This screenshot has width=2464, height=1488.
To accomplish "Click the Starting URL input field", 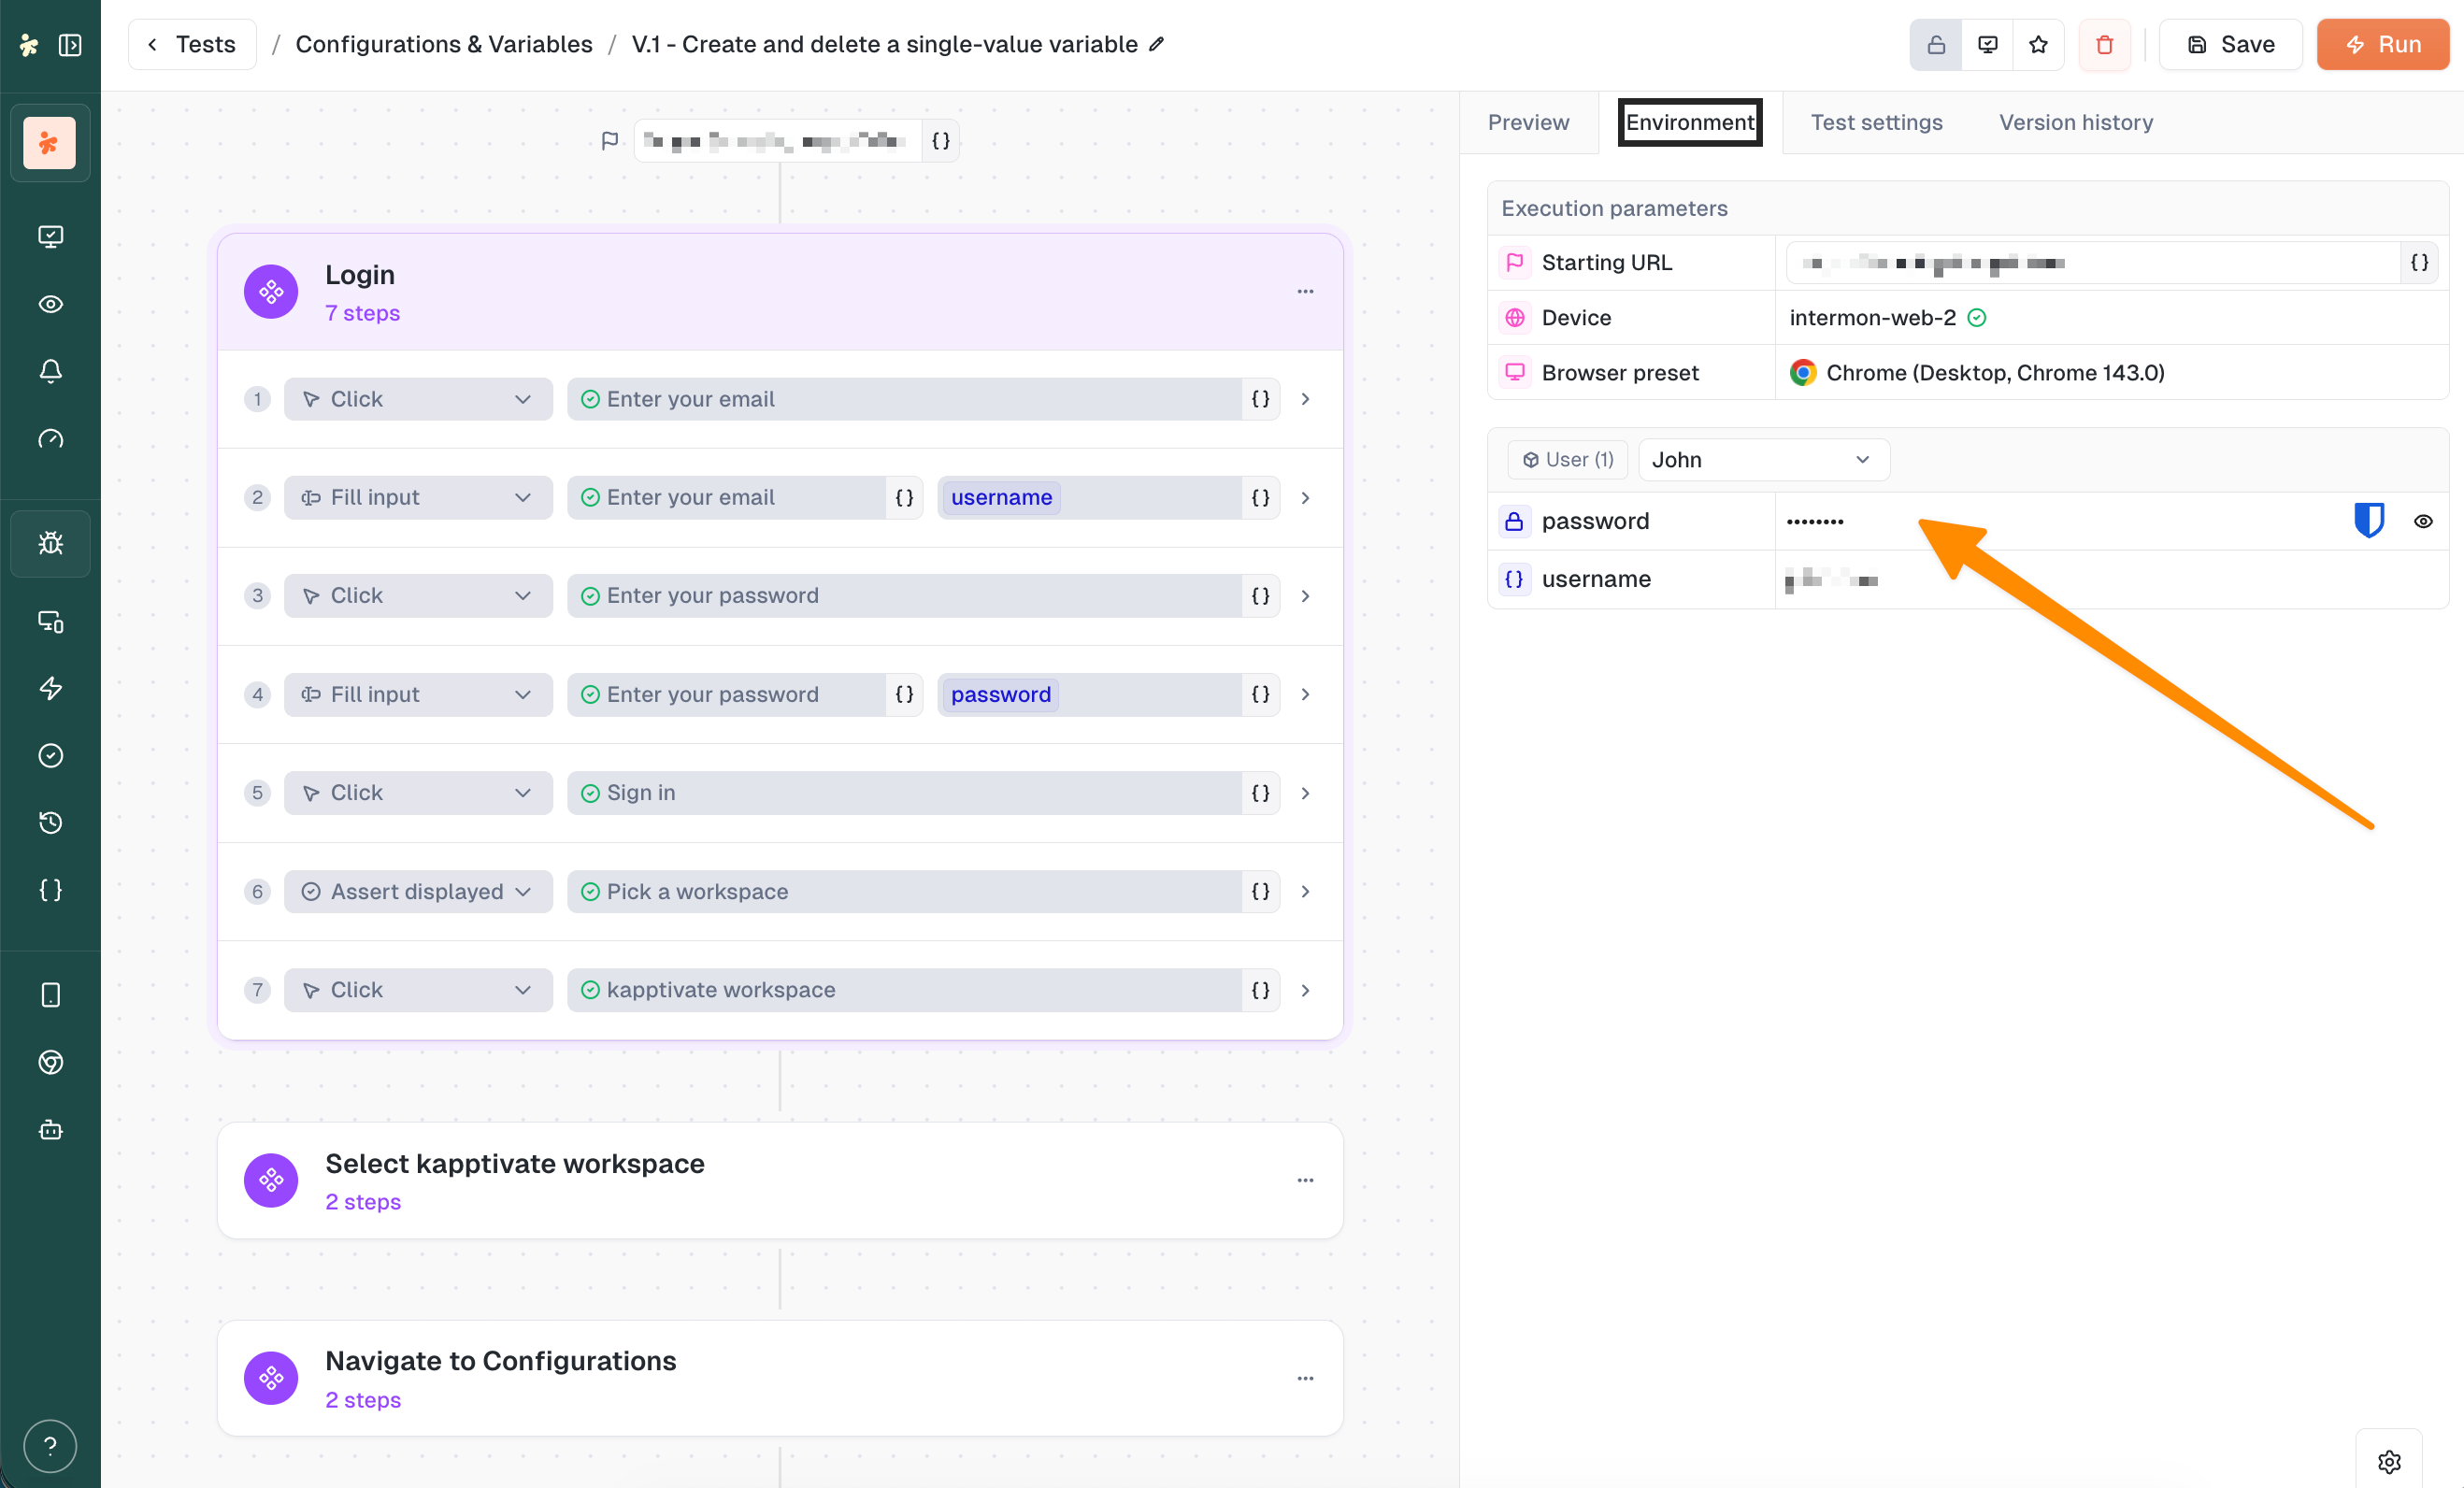I will [x=2093, y=262].
